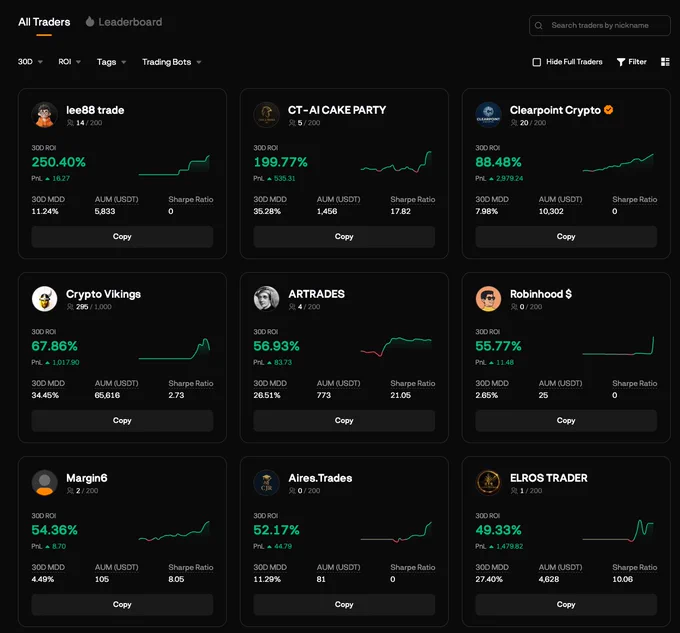Open the Clearpoint Crypto profile name

(x=555, y=111)
